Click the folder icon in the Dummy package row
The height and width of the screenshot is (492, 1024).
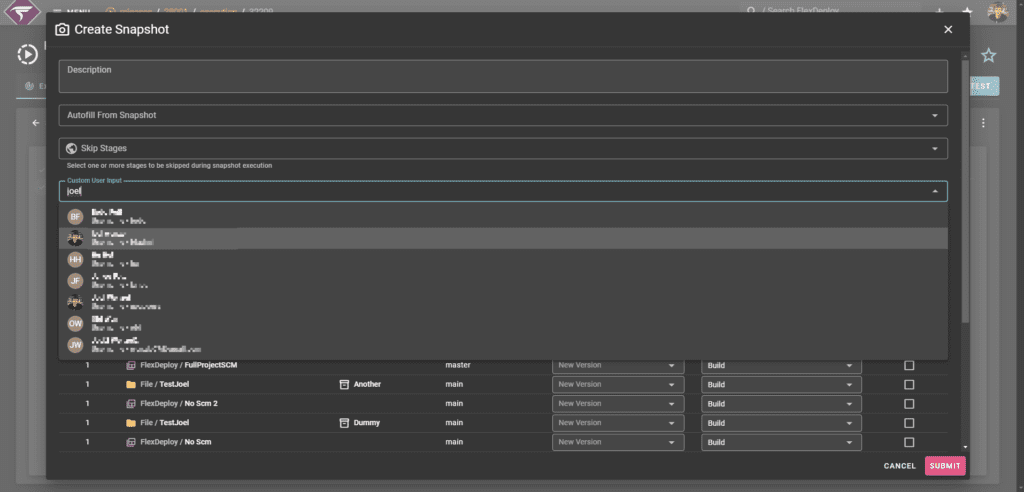[131, 423]
